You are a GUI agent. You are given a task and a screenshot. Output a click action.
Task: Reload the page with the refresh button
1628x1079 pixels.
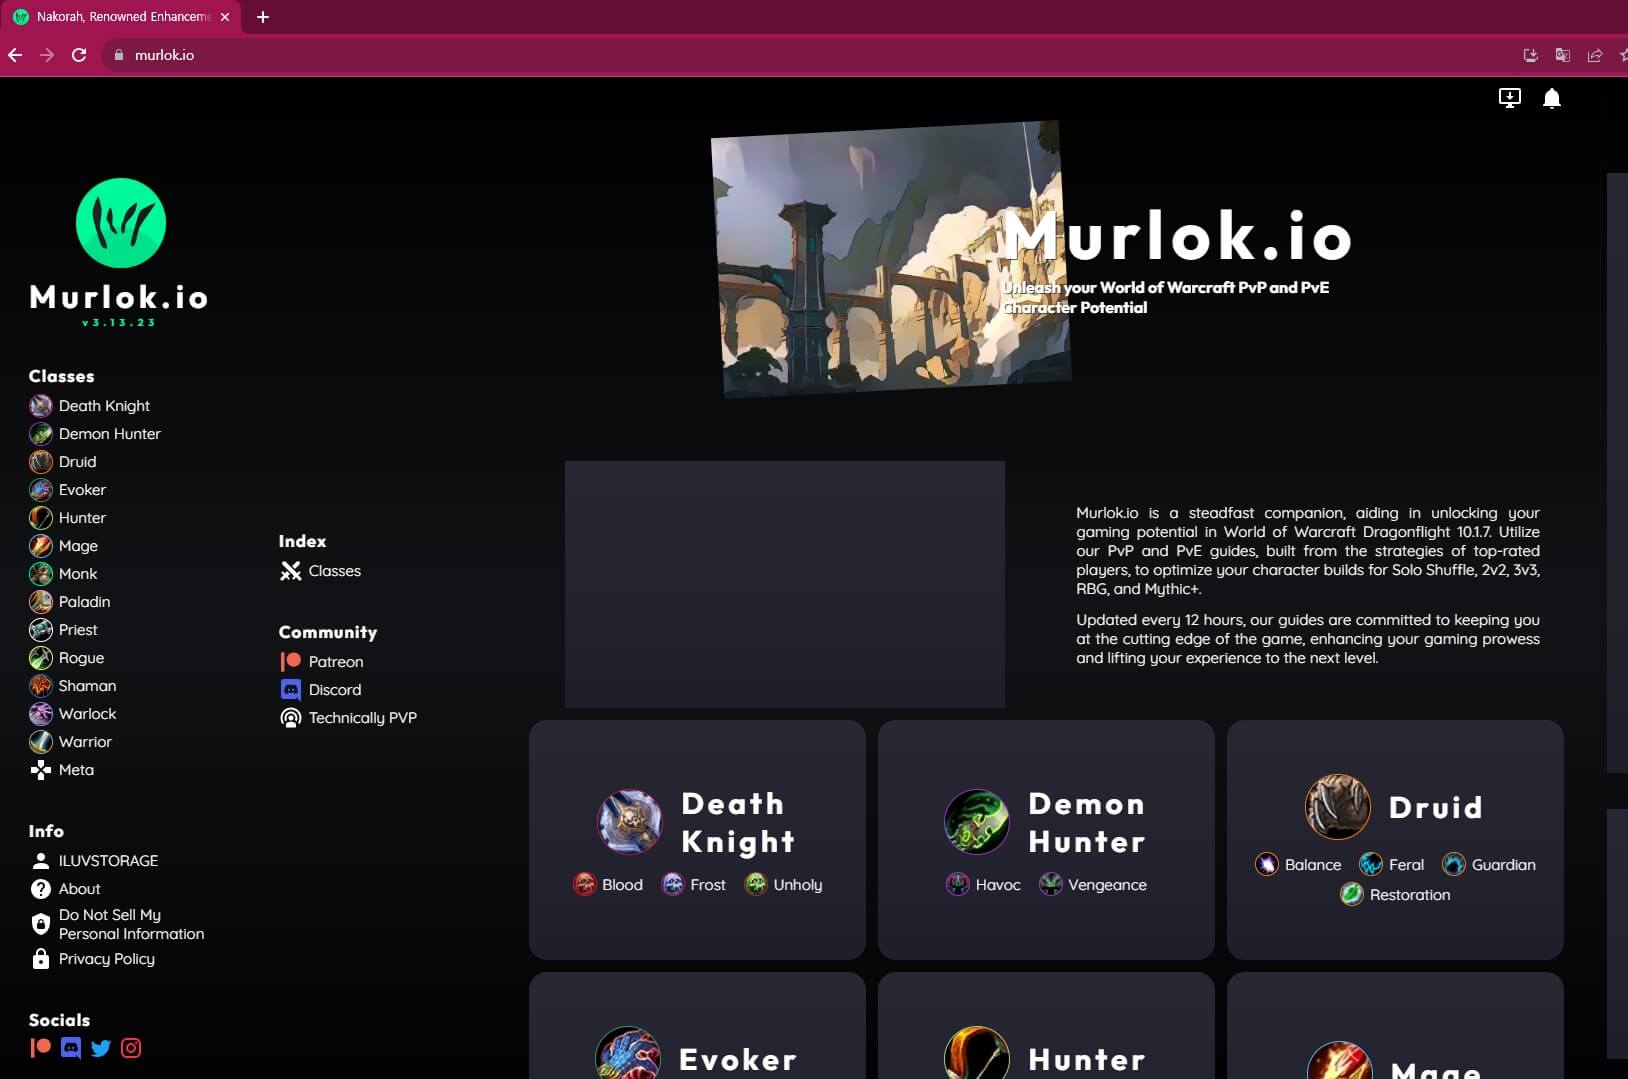pos(79,55)
